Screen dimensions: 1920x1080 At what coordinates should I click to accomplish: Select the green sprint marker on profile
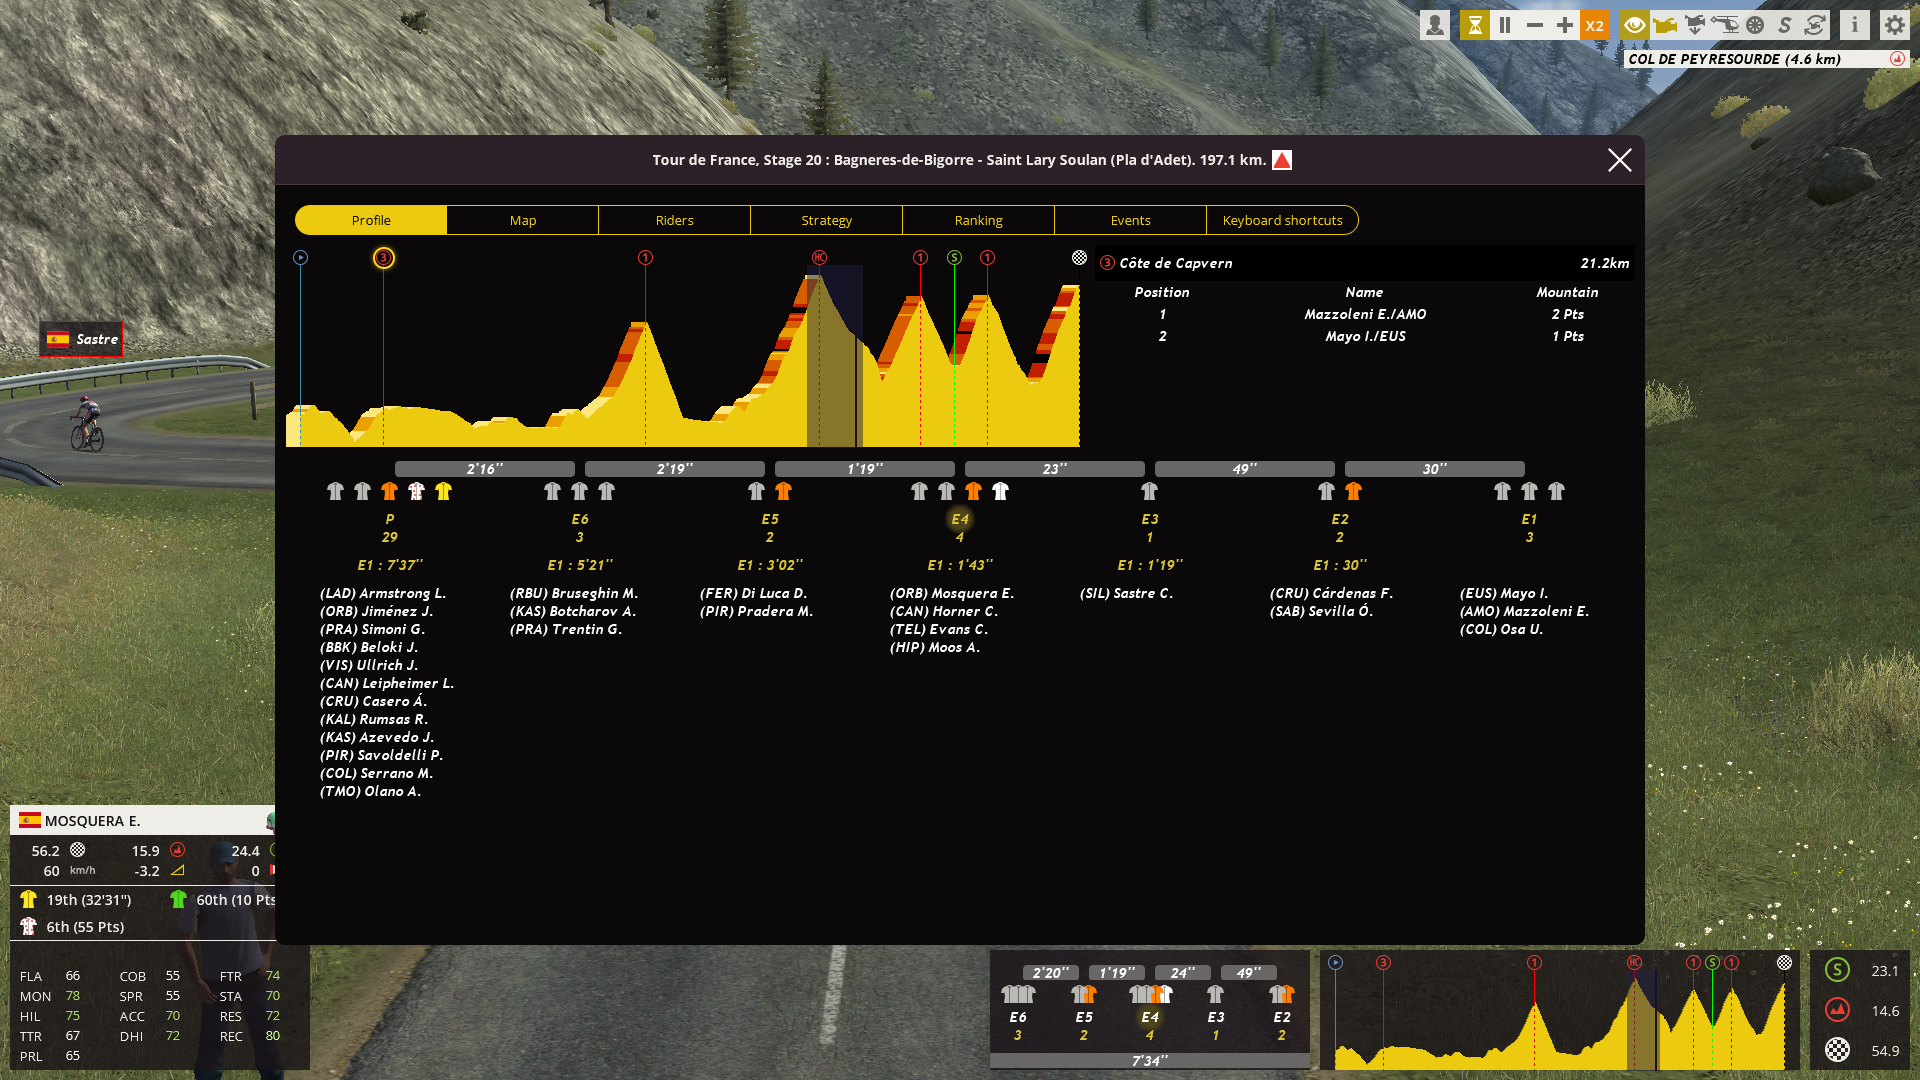(955, 258)
